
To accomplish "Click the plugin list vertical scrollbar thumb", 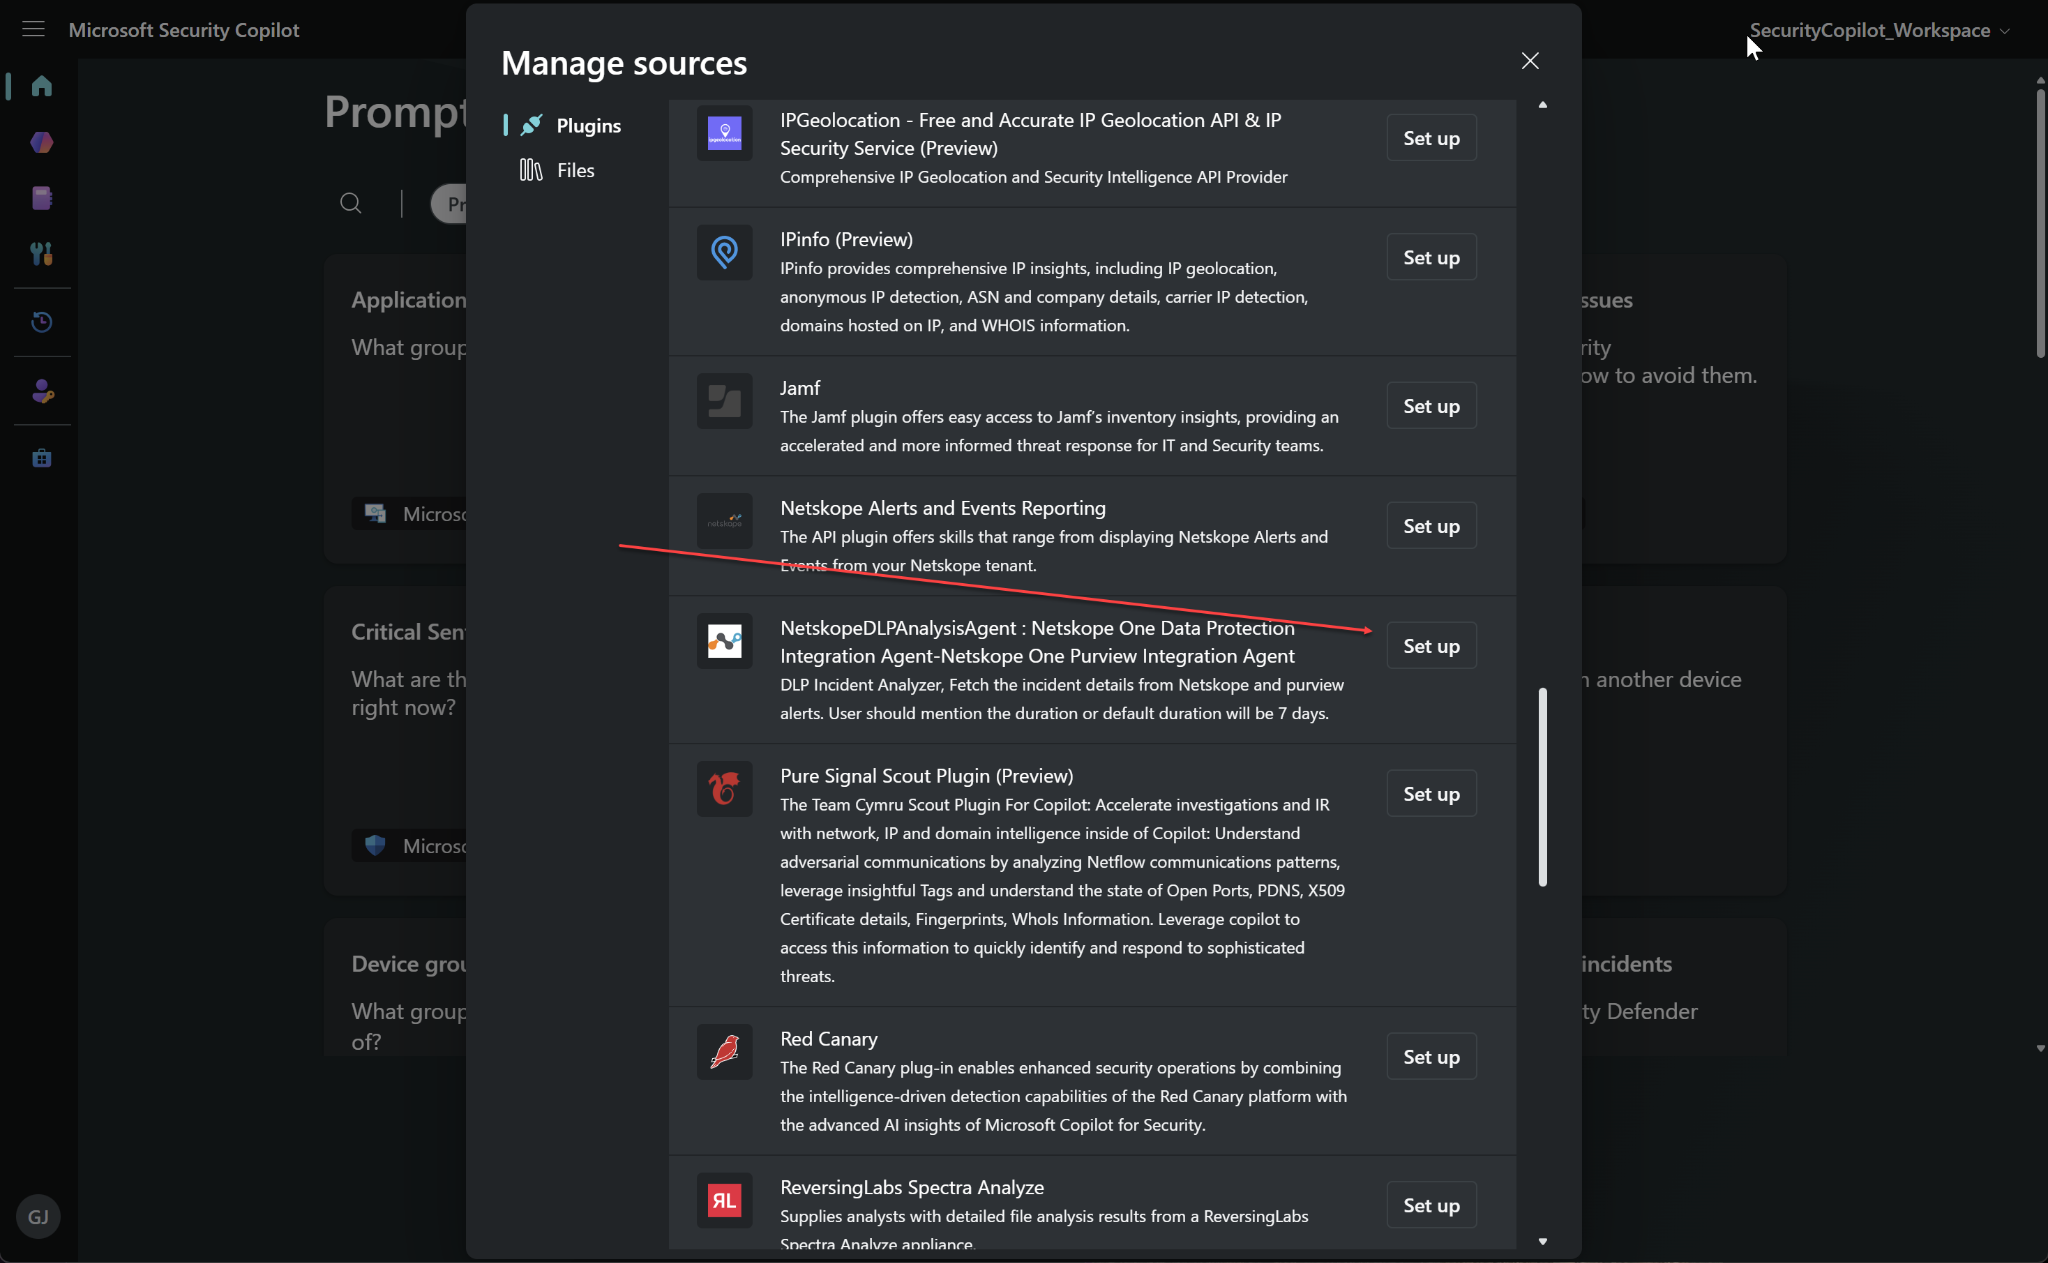I will [1543, 786].
